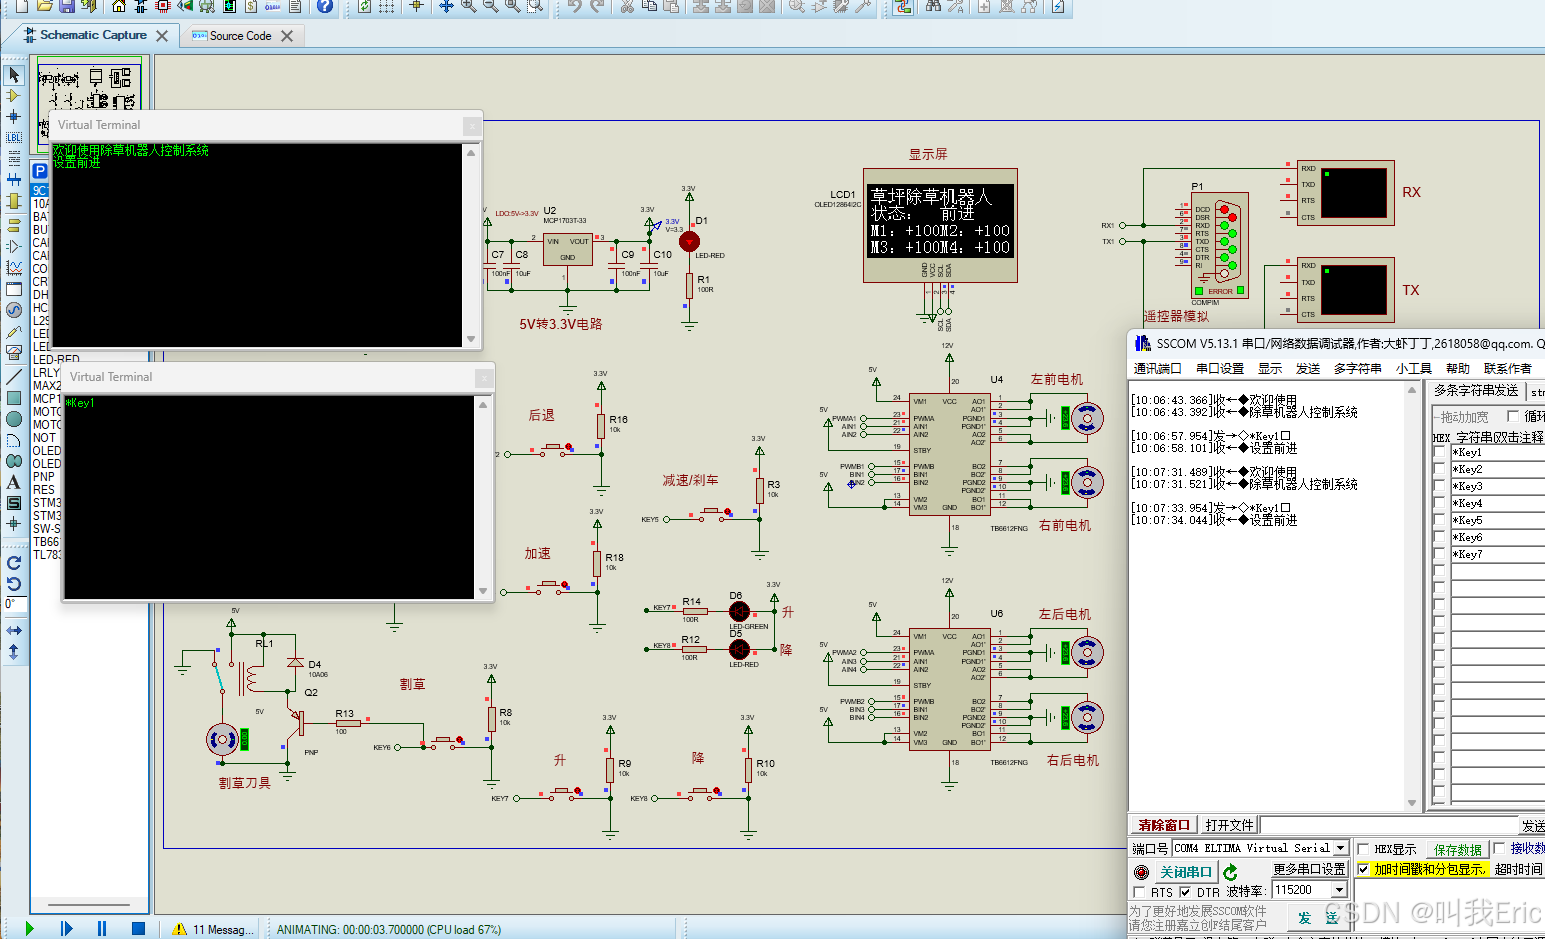Click the file path input field in SSCOM

coord(1389,825)
